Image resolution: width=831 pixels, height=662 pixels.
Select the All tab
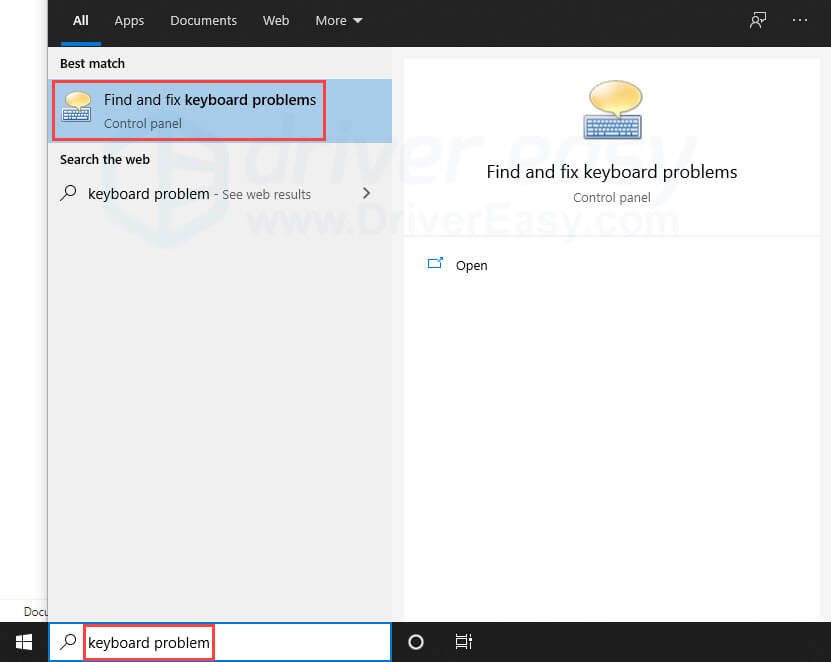pos(81,20)
